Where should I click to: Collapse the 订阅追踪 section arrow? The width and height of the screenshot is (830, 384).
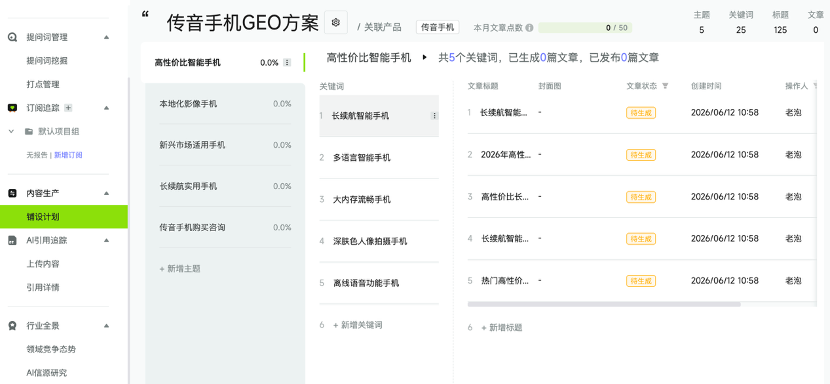click(x=106, y=108)
